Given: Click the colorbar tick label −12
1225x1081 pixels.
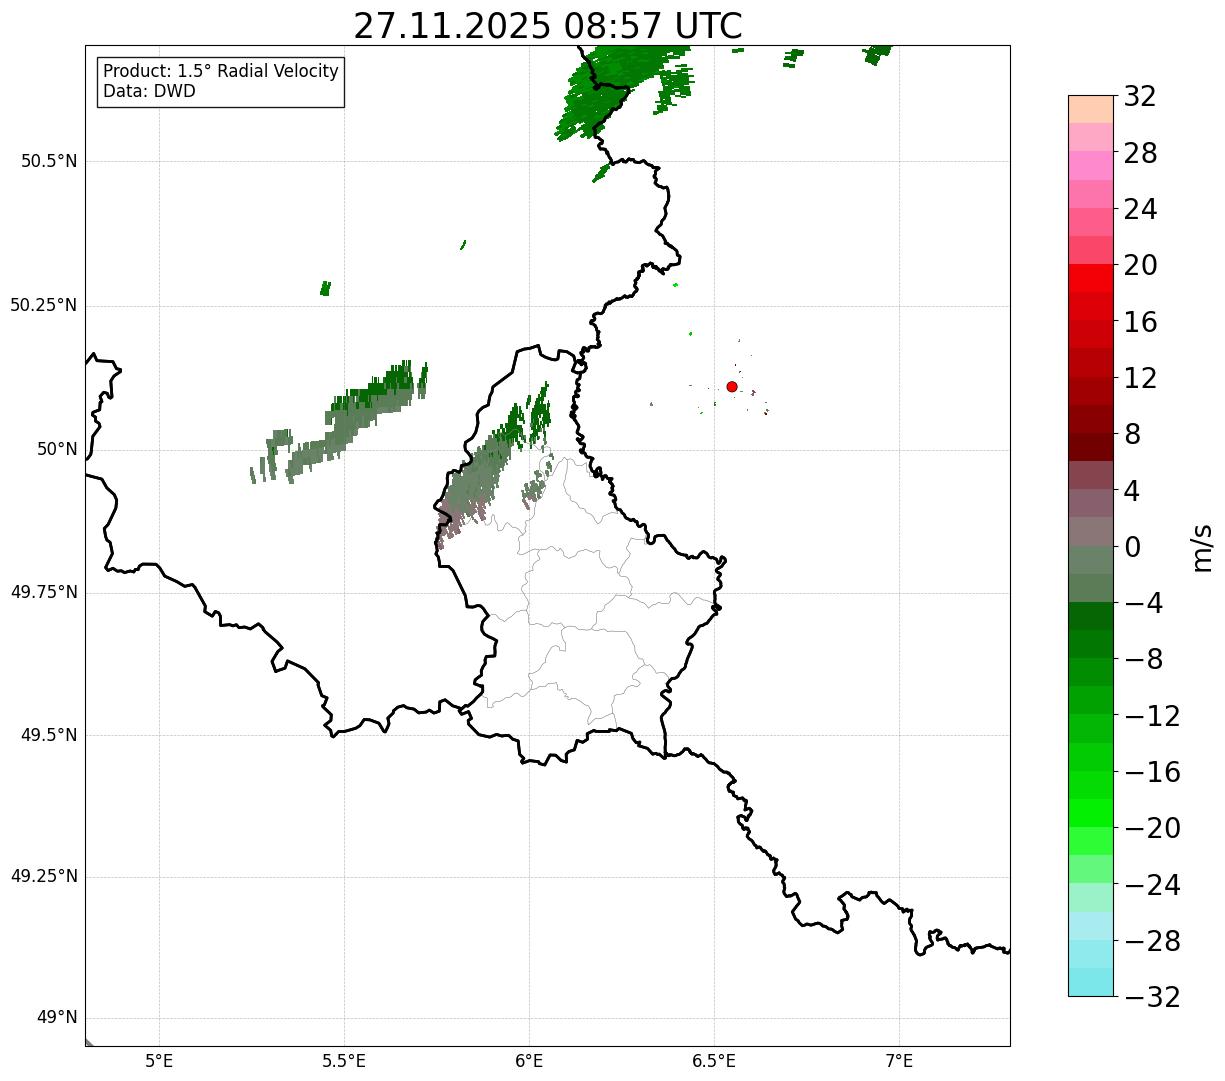Looking at the screenshot, I should point(1152,716).
